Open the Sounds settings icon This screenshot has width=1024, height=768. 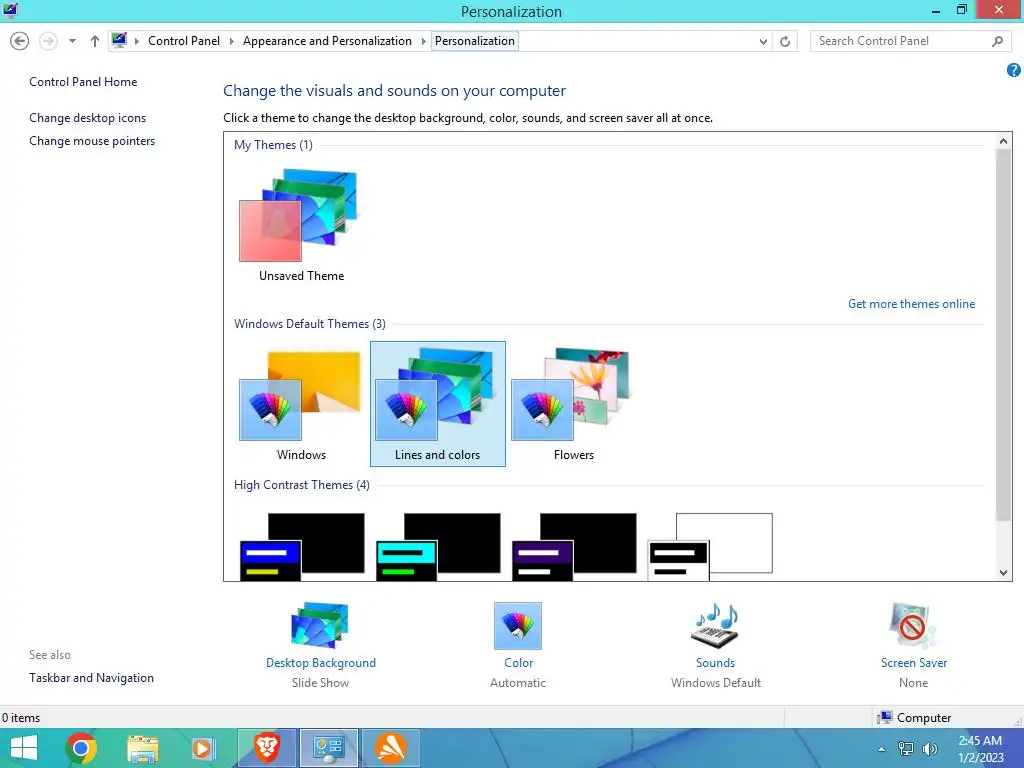(x=715, y=626)
